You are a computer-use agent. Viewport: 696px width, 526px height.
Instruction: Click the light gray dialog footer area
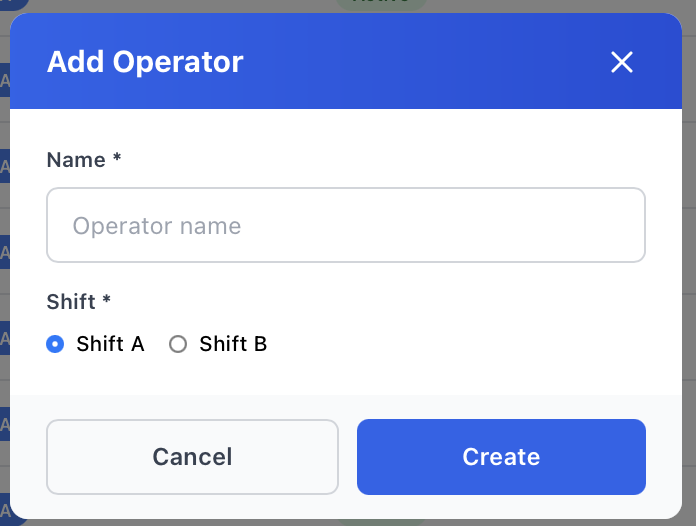tap(345, 406)
